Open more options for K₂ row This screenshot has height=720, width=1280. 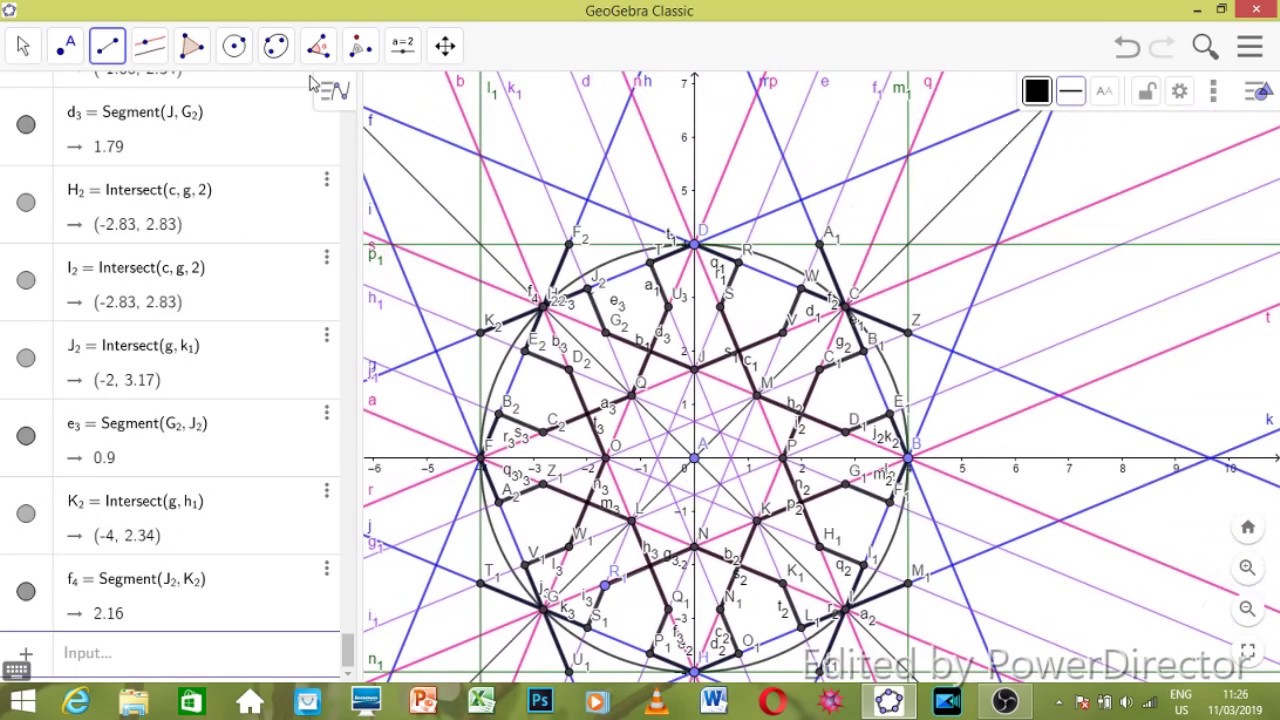click(326, 491)
